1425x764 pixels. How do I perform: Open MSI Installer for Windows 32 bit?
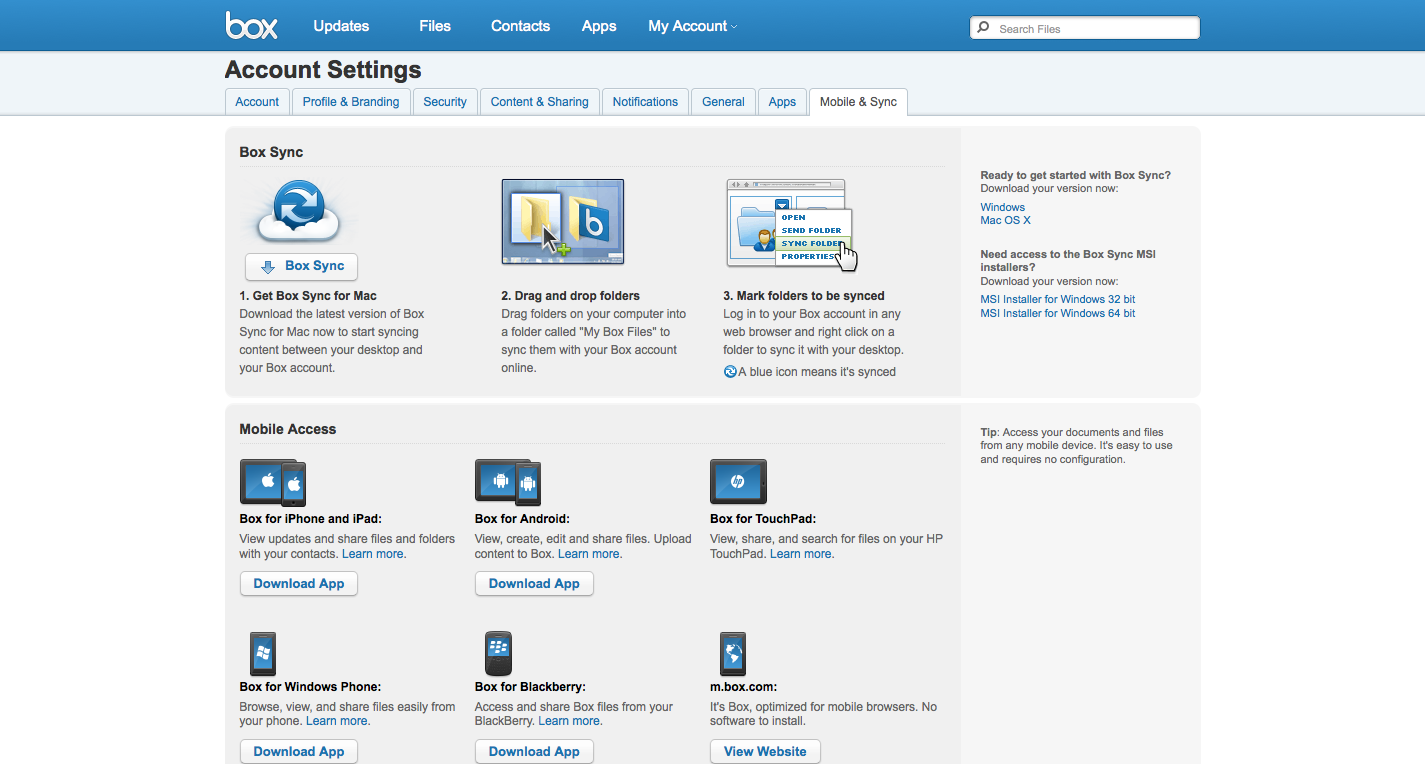[1057, 299]
